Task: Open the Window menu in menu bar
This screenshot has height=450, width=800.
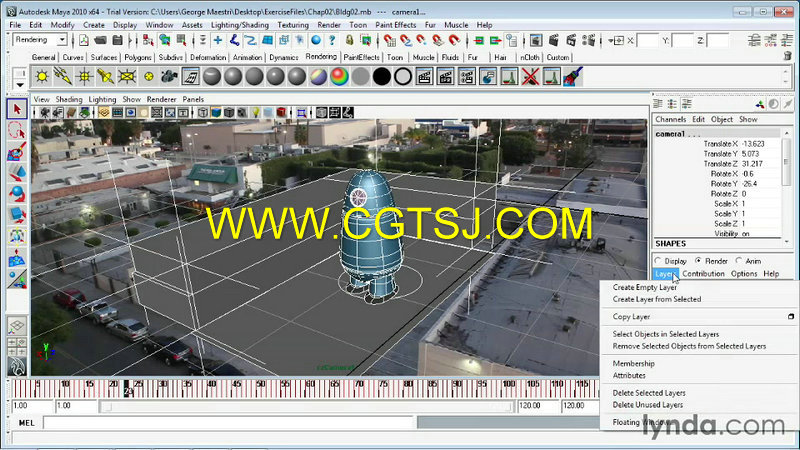Action: [x=159, y=25]
